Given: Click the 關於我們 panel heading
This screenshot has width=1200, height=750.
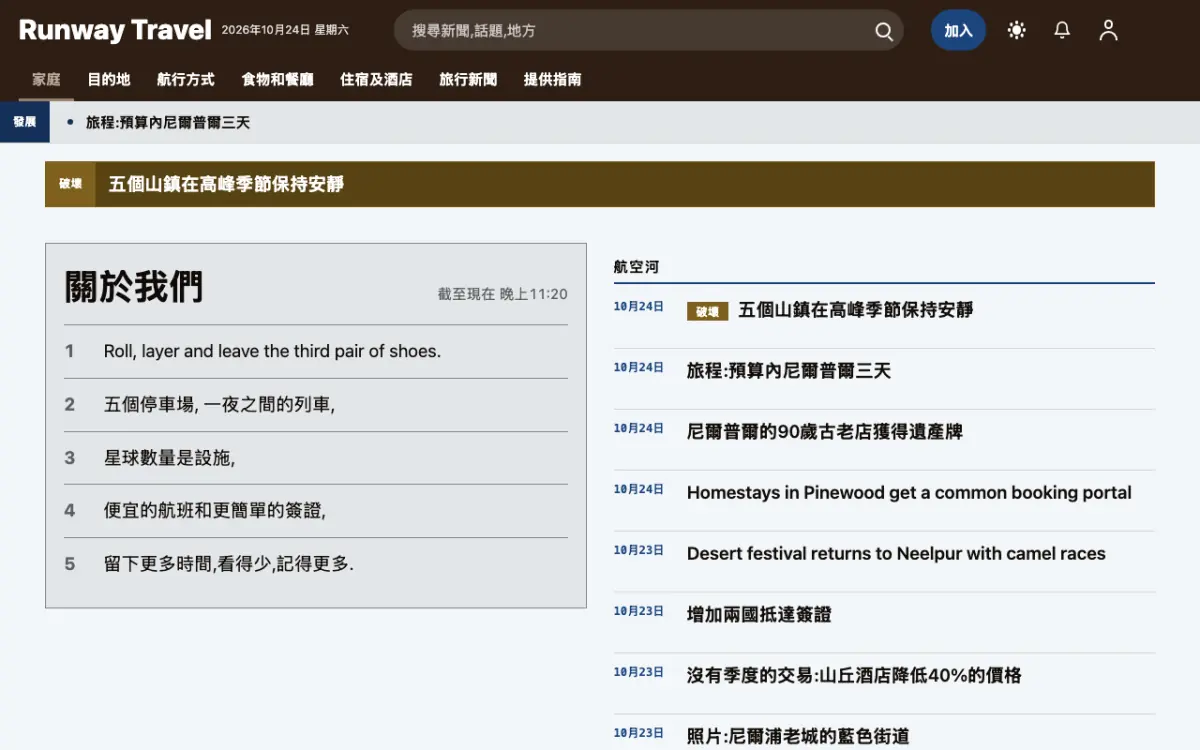Looking at the screenshot, I should pos(134,287).
